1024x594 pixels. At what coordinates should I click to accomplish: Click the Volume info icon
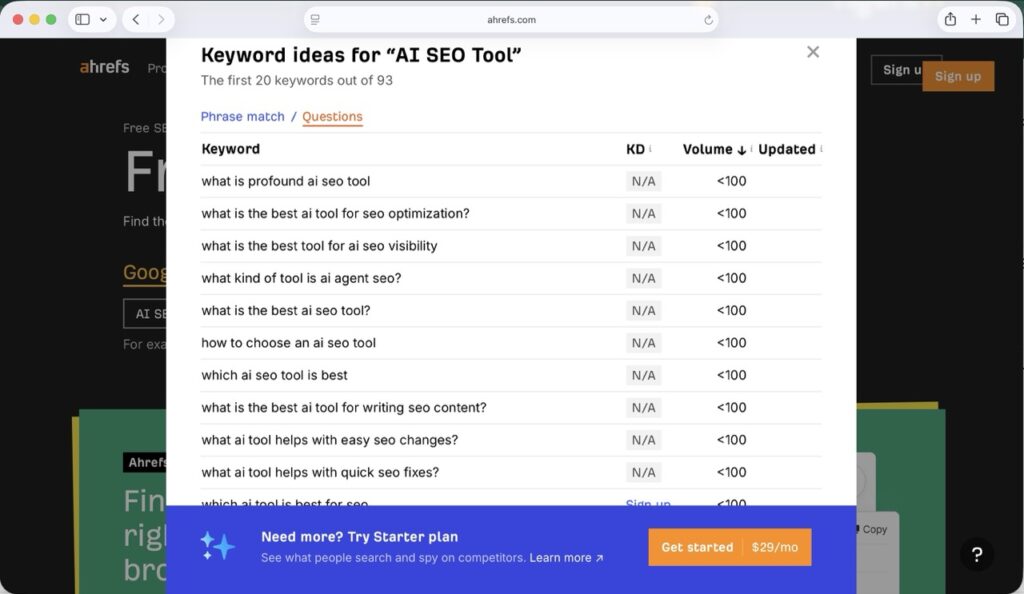click(x=752, y=149)
